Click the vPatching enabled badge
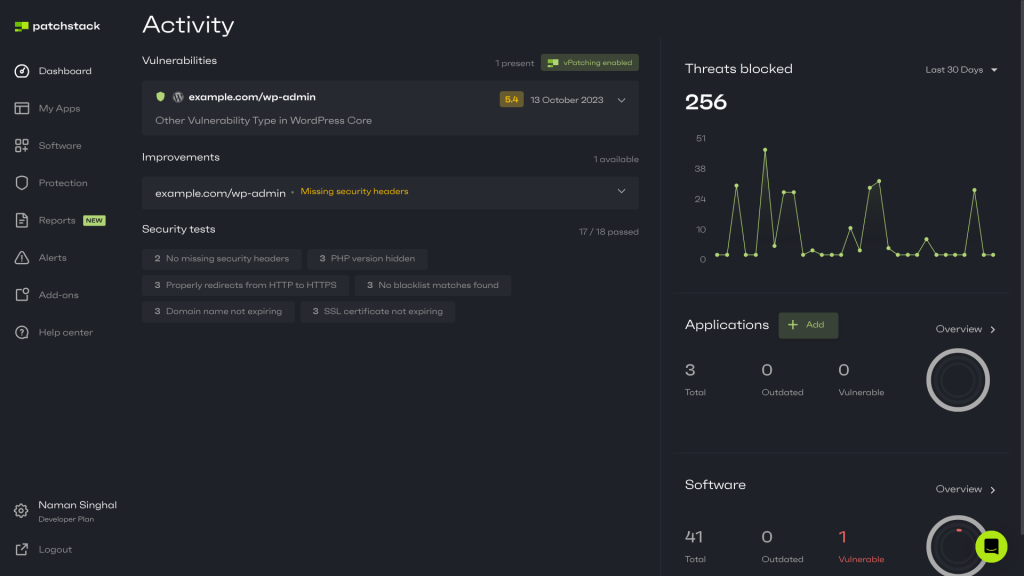1024x576 pixels. click(x=589, y=62)
